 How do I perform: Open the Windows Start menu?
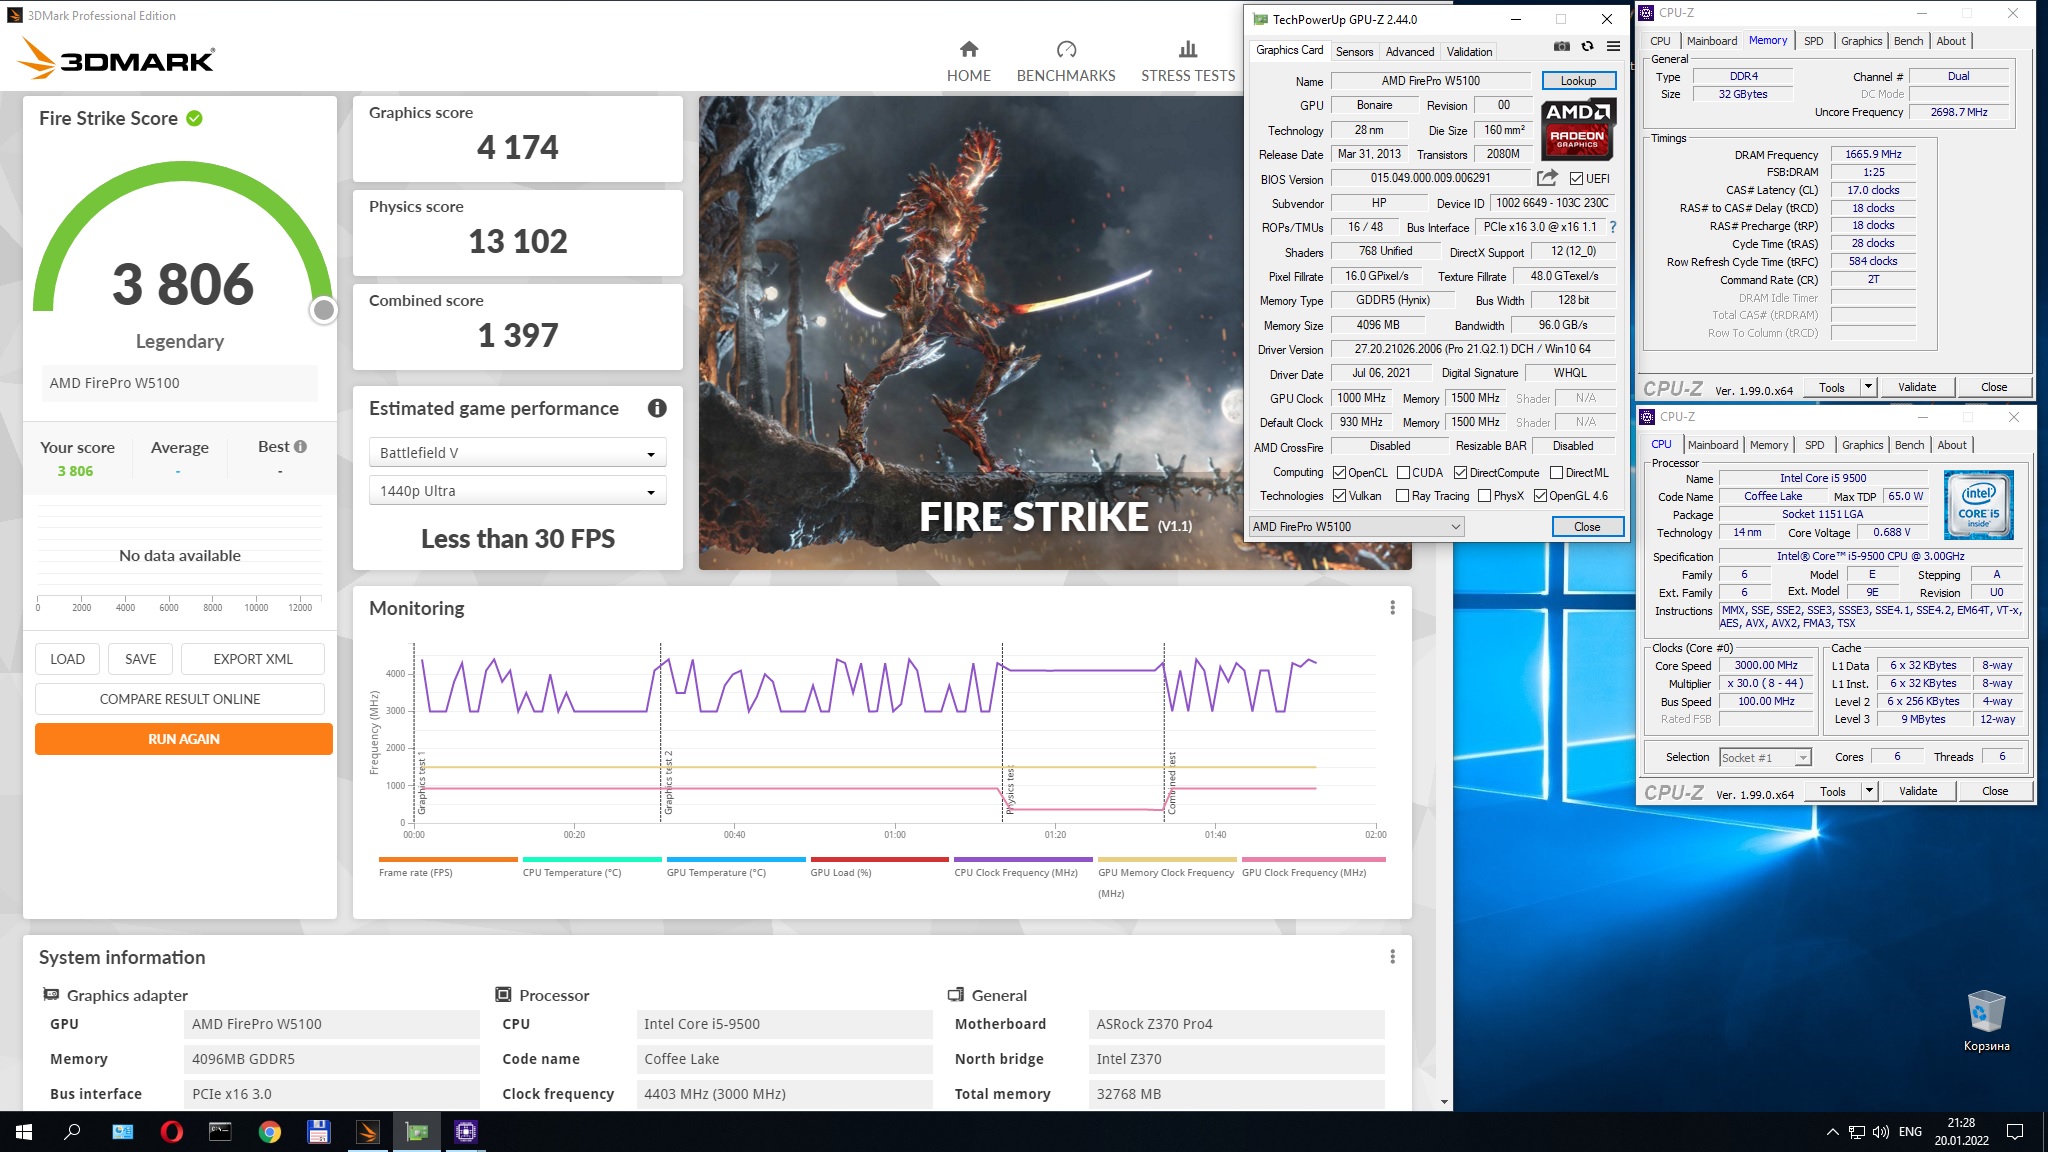pyautogui.click(x=24, y=1132)
